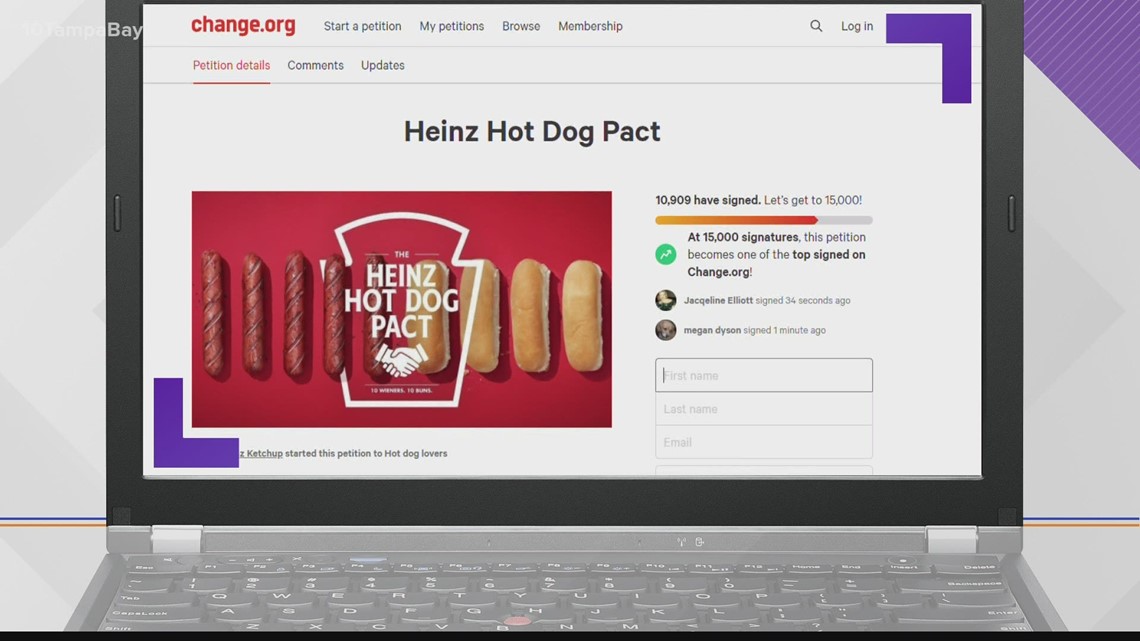This screenshot has height=641, width=1140.
Task: Switch to the Updates tab
Action: coord(382,65)
